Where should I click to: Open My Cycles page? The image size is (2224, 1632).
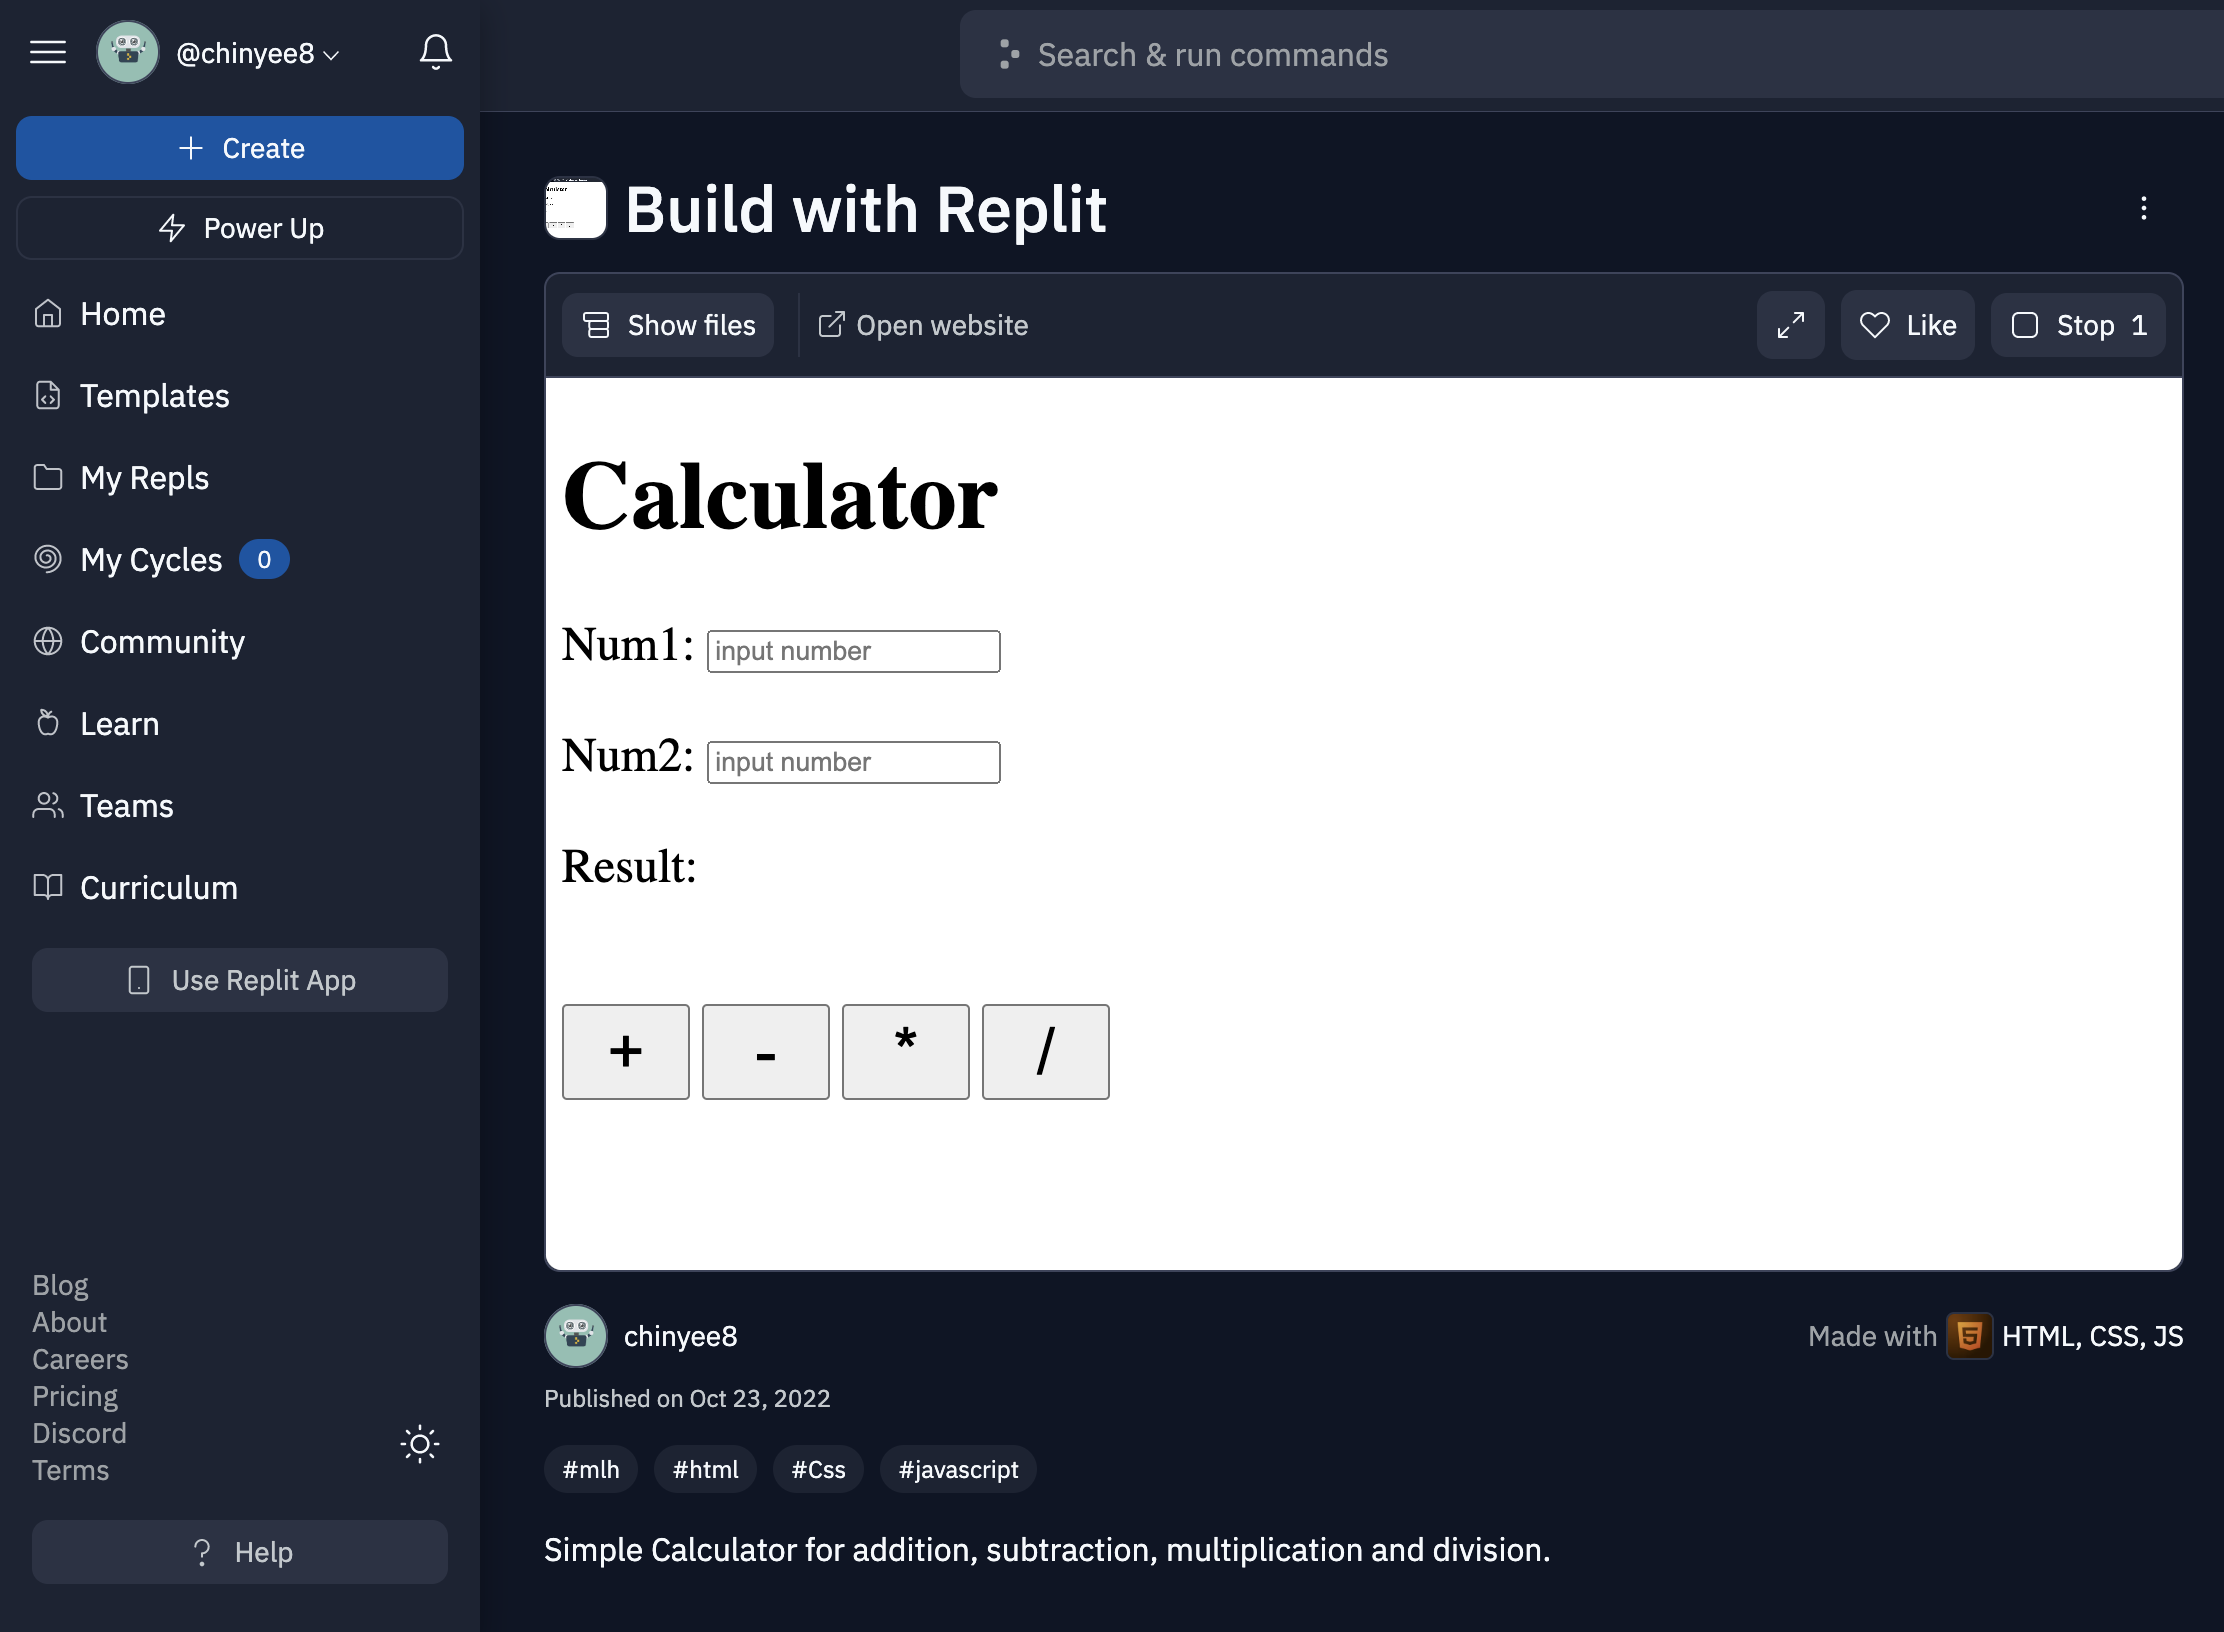click(x=150, y=560)
